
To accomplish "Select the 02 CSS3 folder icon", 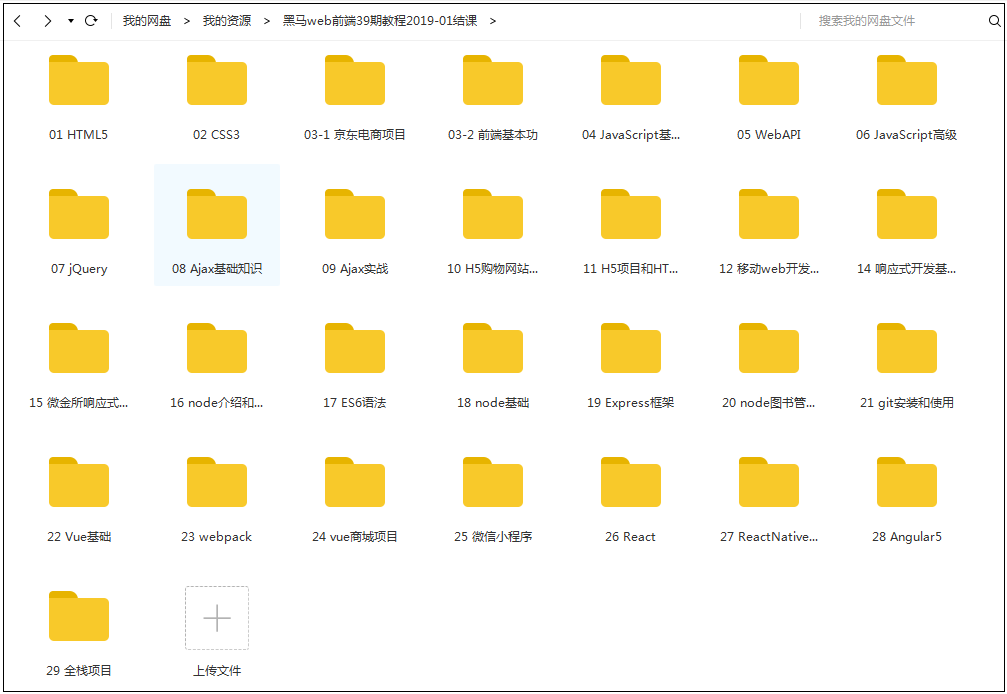I will tap(217, 80).
